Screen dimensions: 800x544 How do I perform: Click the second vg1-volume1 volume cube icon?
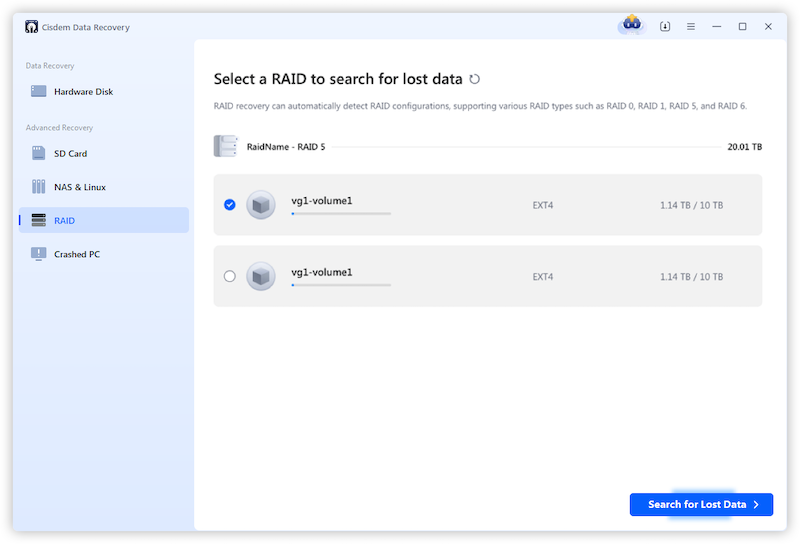tap(261, 276)
